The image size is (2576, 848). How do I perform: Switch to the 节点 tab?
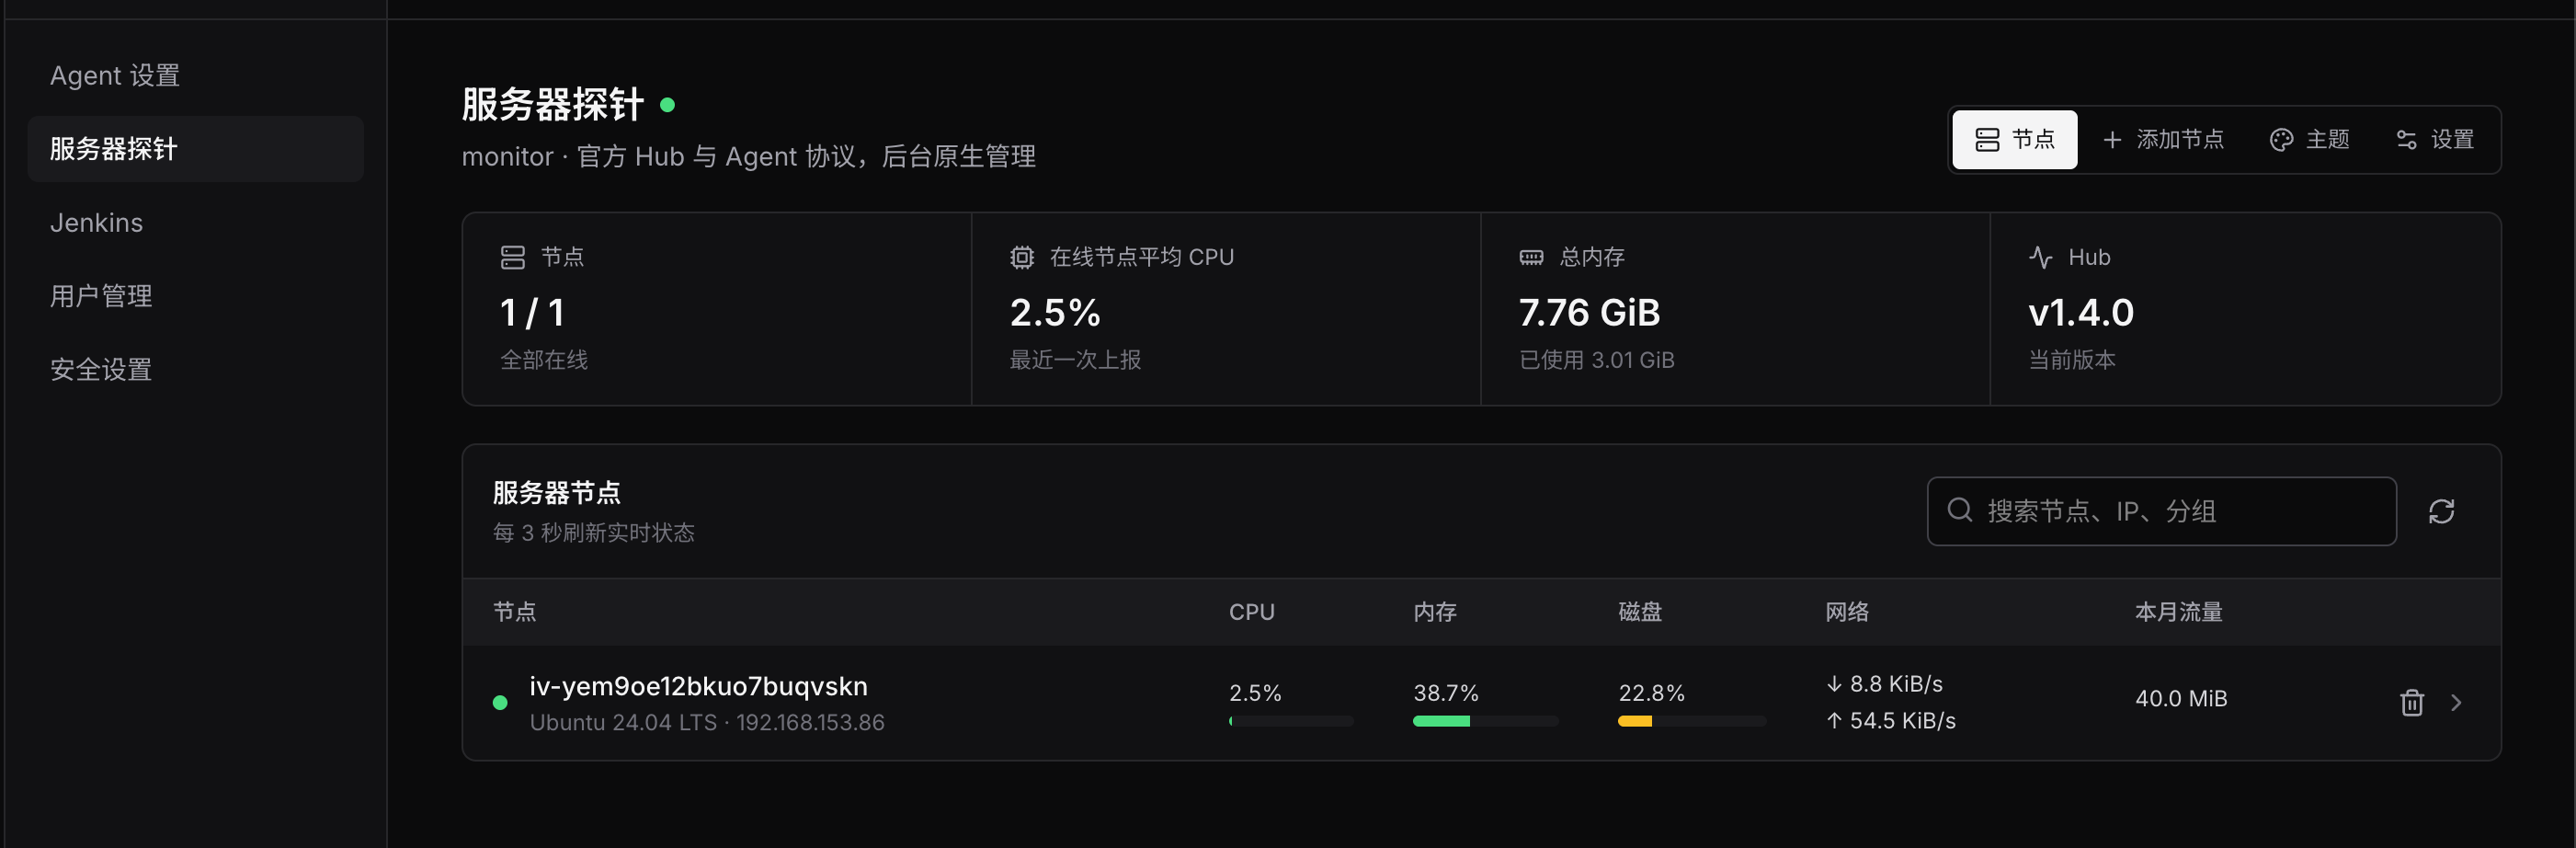[x=2014, y=139]
